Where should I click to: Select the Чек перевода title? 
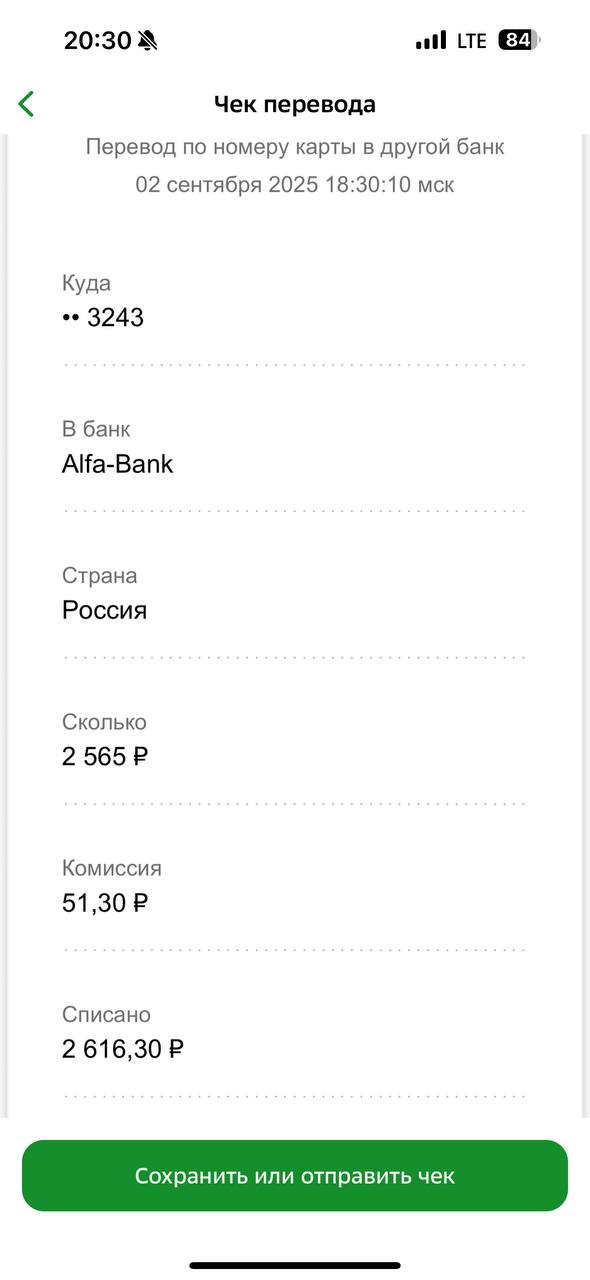295,104
